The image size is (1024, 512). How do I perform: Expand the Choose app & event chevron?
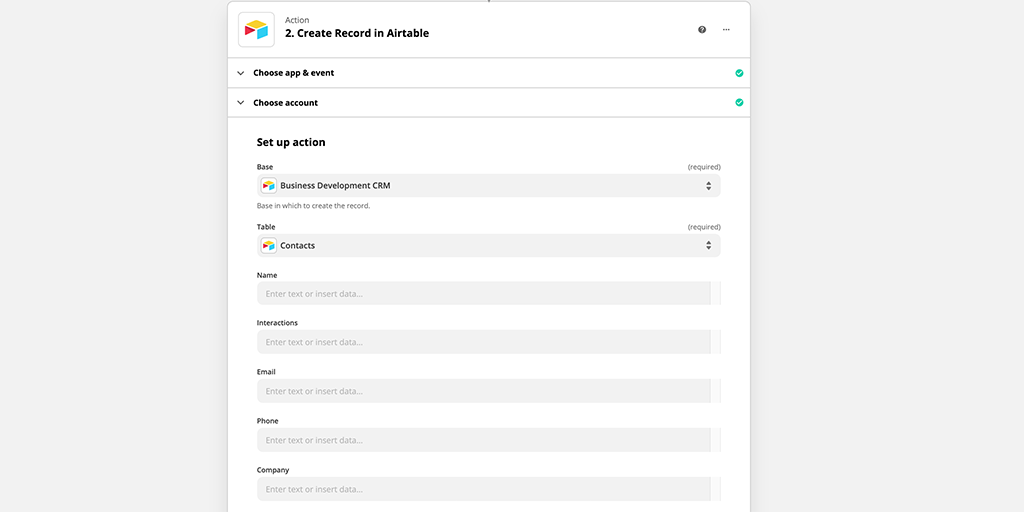coord(240,73)
